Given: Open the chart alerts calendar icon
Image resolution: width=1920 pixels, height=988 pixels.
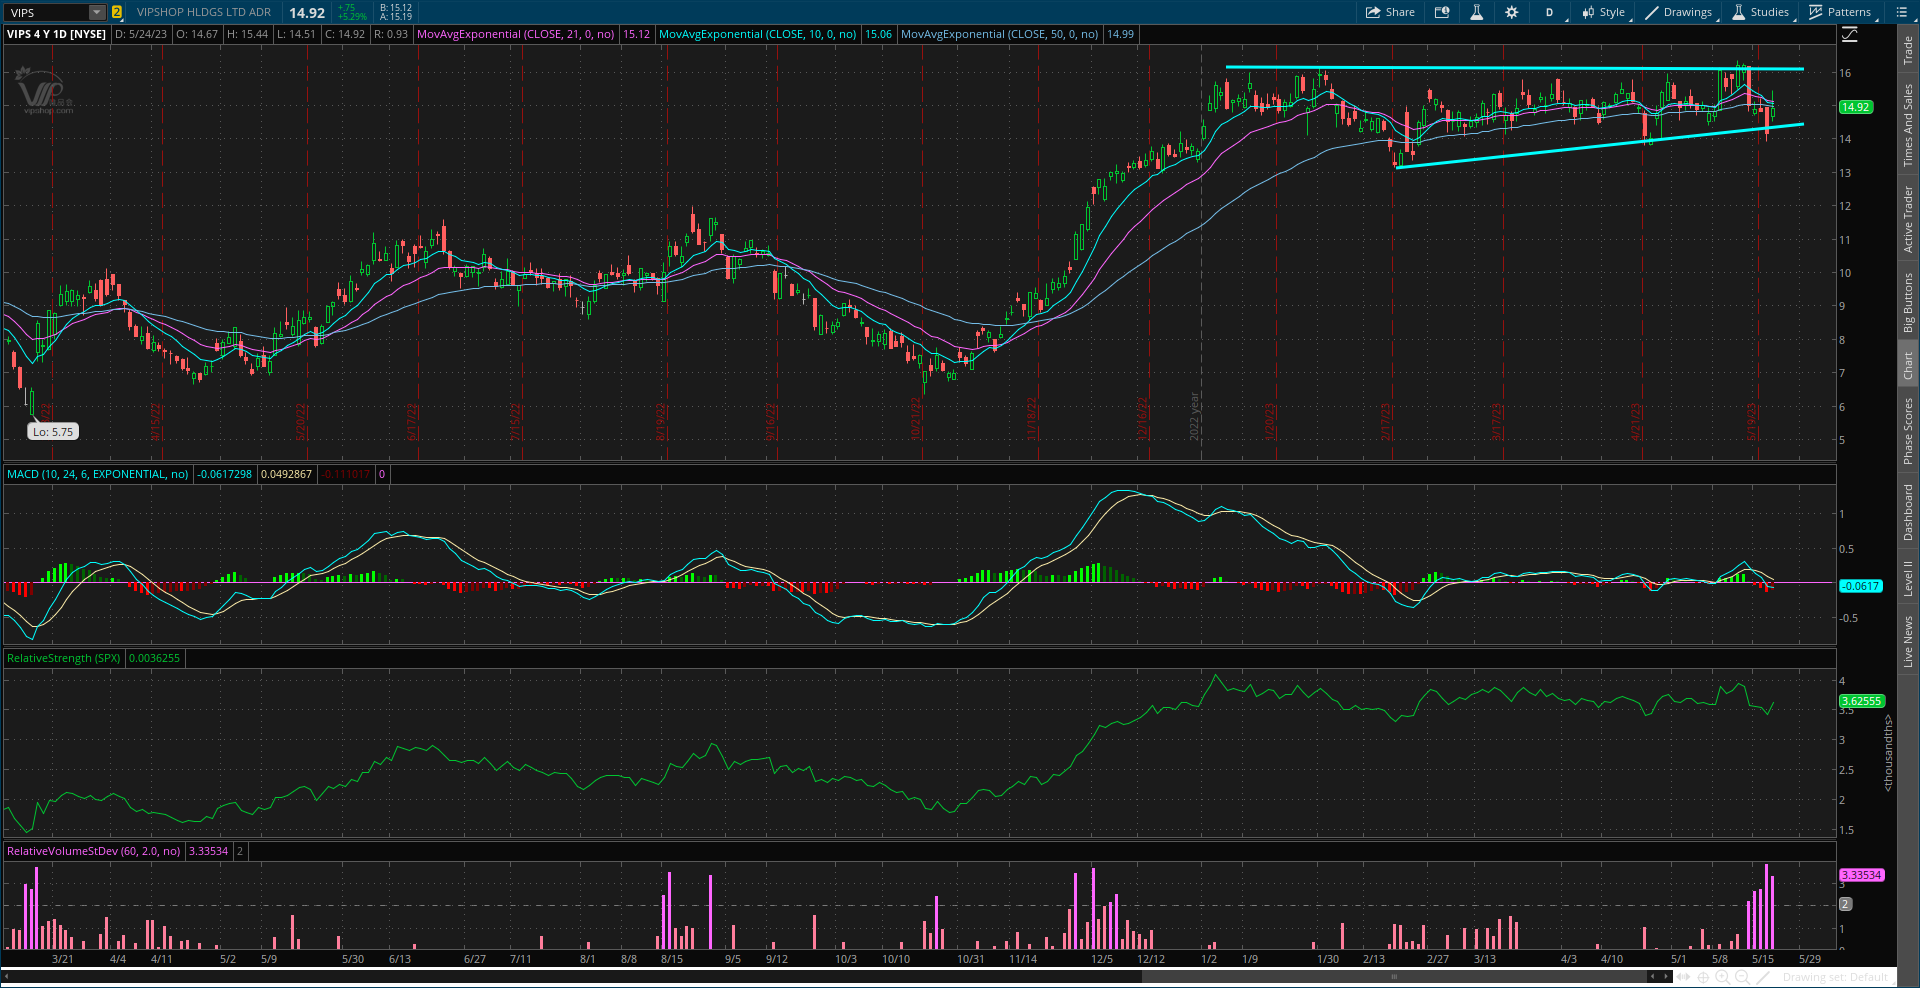Looking at the screenshot, I should [1442, 12].
